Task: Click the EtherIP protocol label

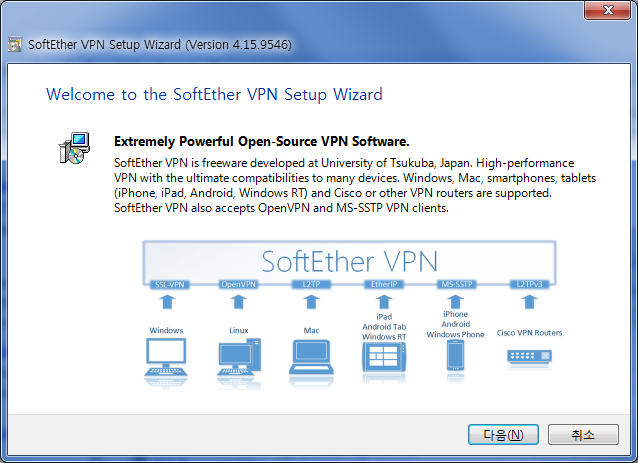Action: pos(384,284)
